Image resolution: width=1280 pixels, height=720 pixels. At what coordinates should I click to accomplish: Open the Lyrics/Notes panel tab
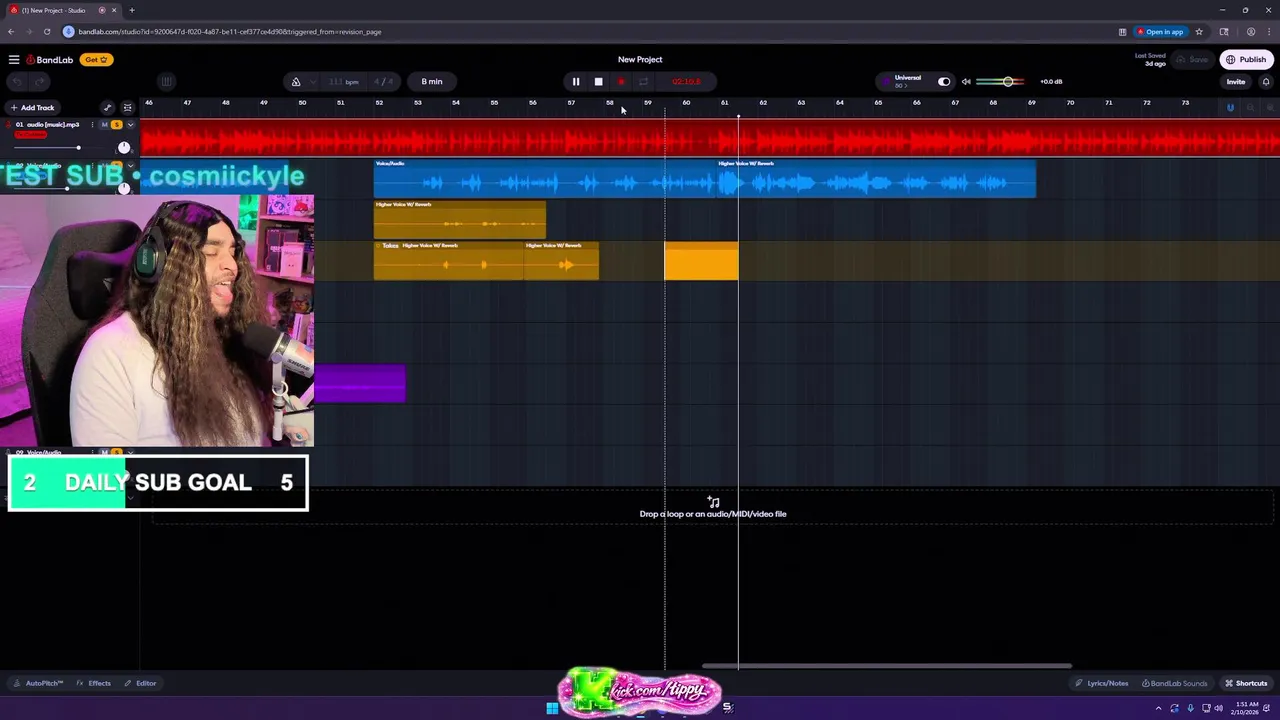click(x=1101, y=683)
